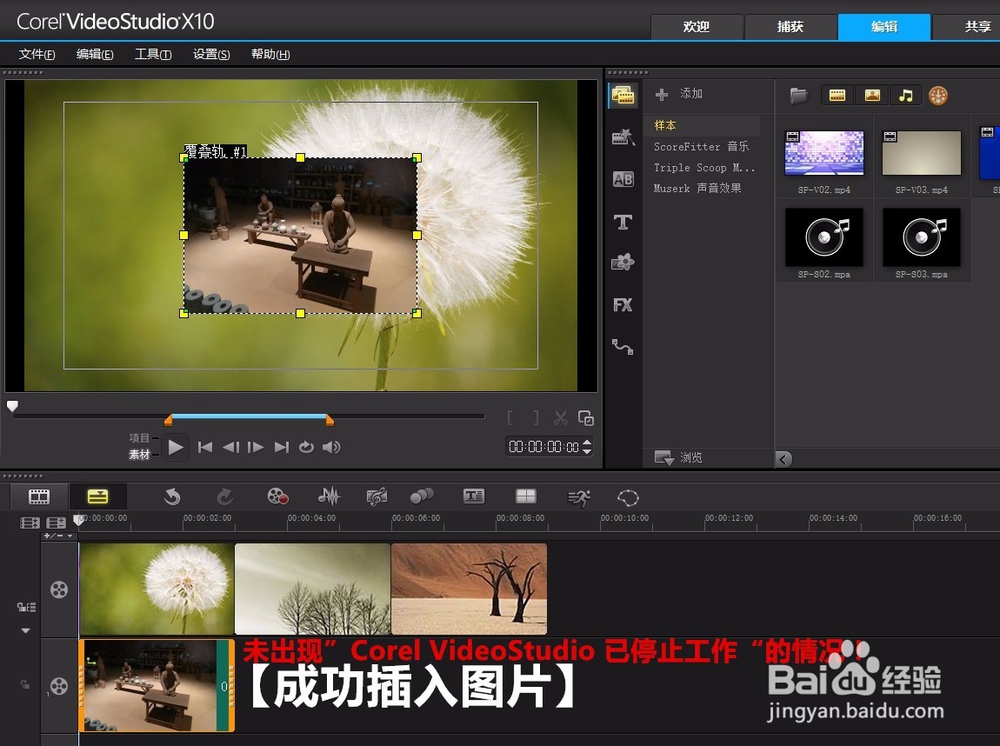The height and width of the screenshot is (746, 1000).
Task: Switch to the 捕获 Capture tab
Action: (x=790, y=27)
